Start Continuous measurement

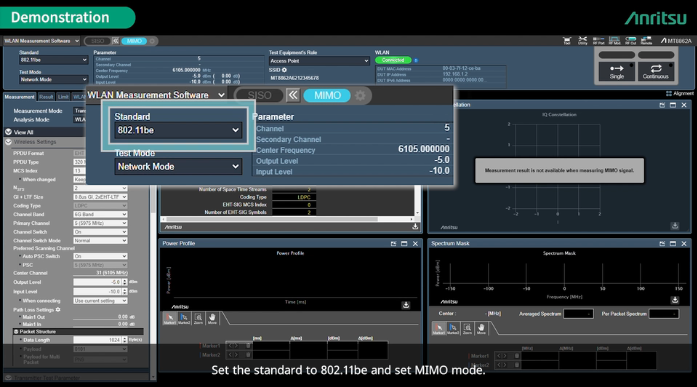coord(656,71)
